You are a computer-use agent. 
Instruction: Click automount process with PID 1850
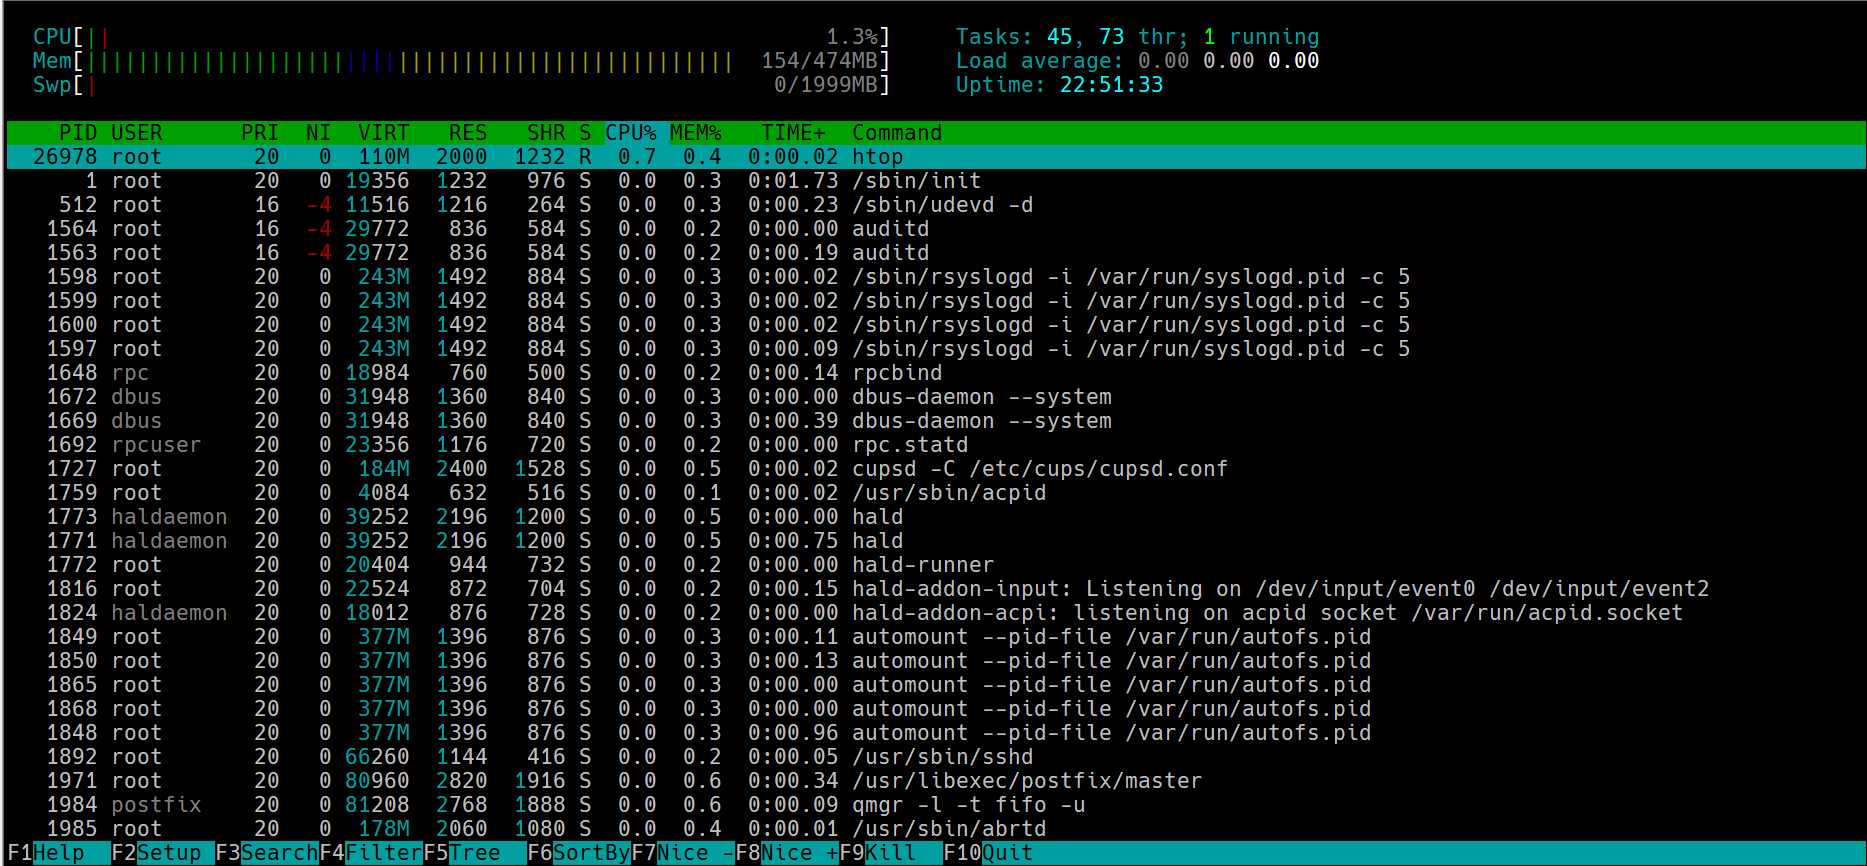click(x=936, y=661)
